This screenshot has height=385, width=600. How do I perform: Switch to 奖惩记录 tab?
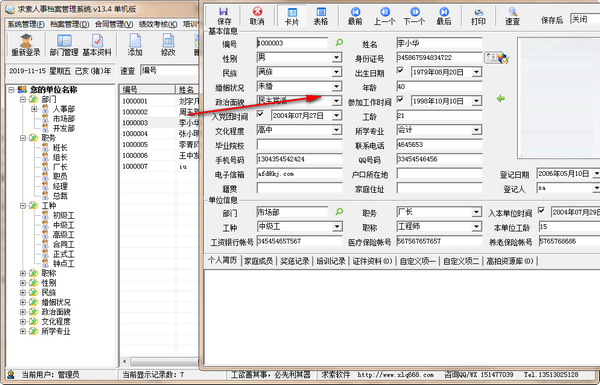pyautogui.click(x=295, y=261)
